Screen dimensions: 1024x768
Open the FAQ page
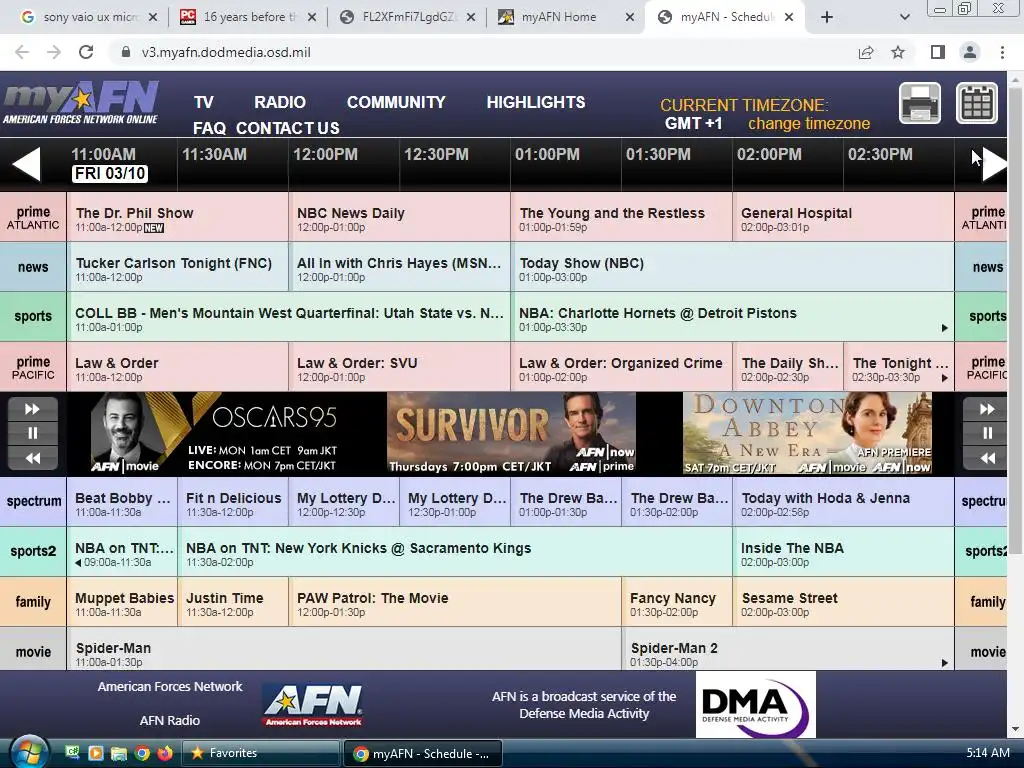coord(209,128)
